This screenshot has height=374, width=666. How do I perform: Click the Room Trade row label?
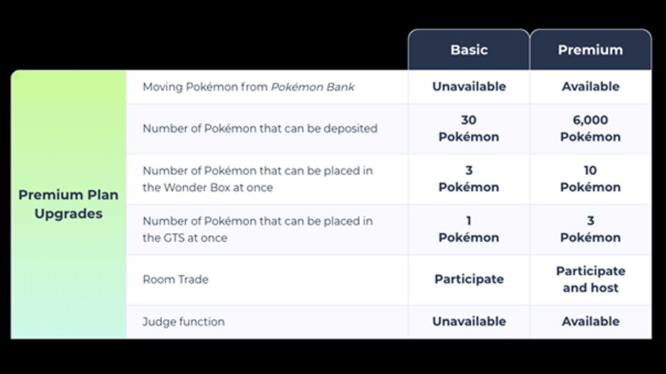click(x=175, y=279)
